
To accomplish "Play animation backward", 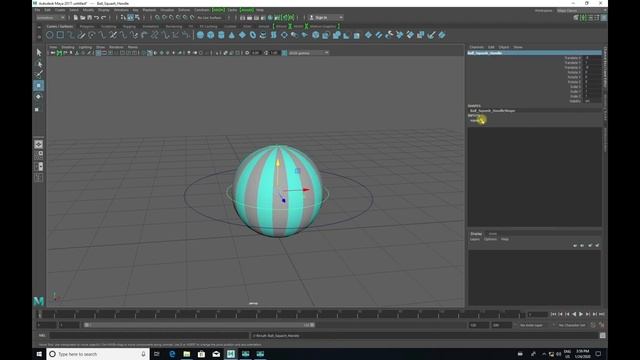I will pyautogui.click(x=574, y=314).
